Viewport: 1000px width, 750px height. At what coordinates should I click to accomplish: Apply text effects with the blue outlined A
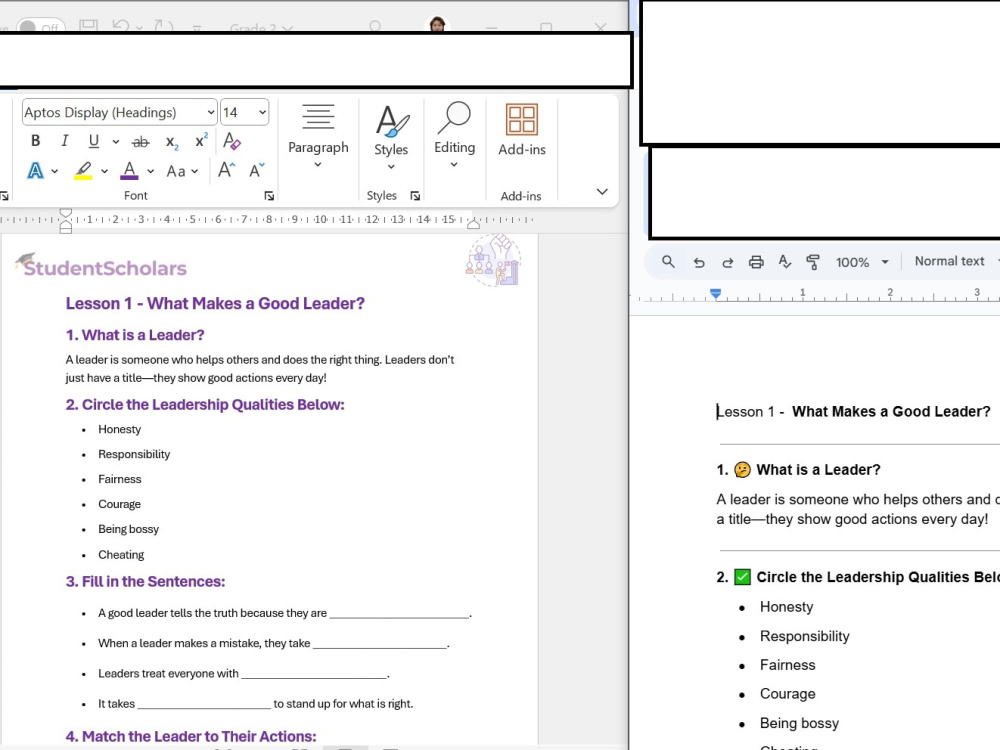[36, 170]
